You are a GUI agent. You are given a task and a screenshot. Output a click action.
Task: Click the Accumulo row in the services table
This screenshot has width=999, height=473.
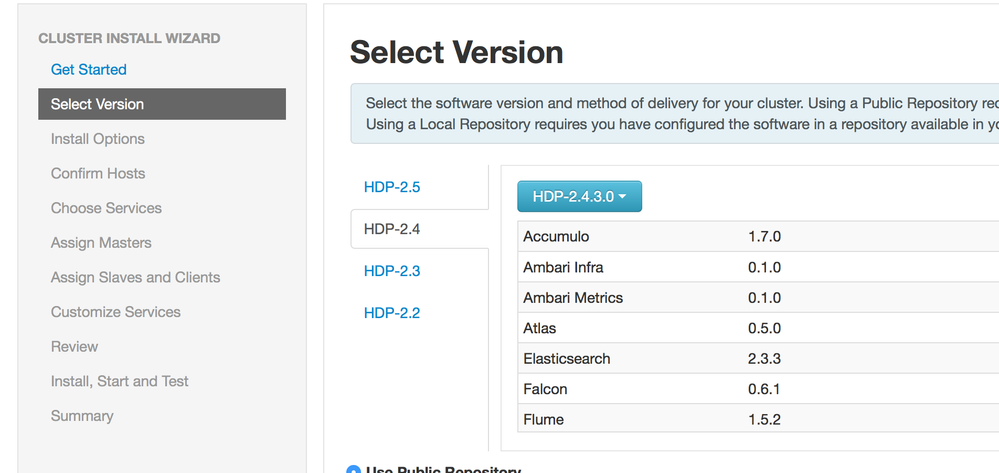tap(554, 237)
